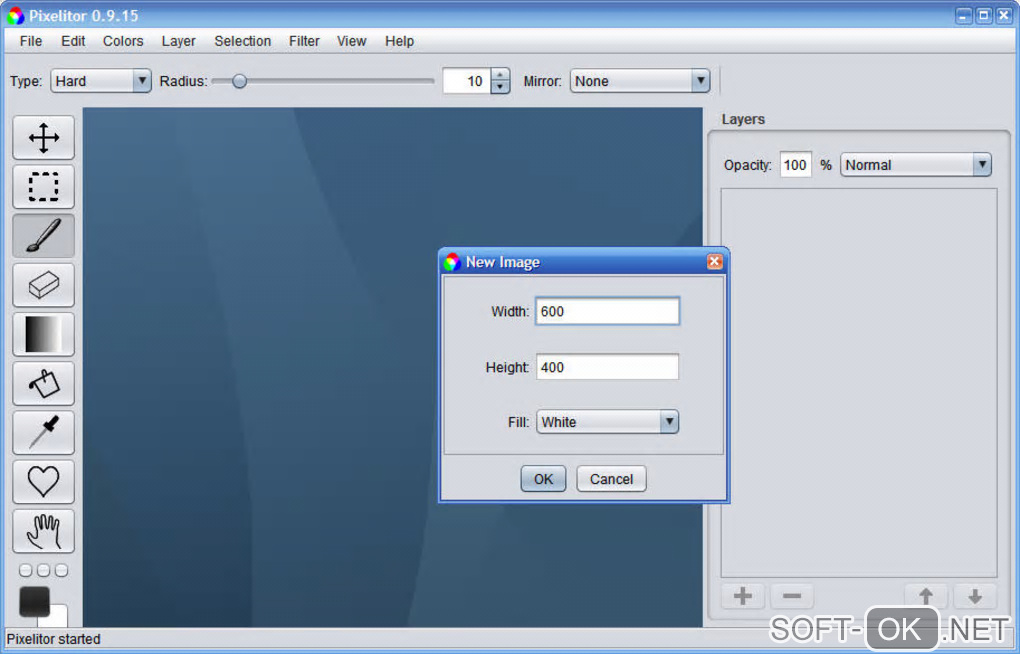Click the Radius slider handle
Screen dimensions: 1020x654
click(239, 81)
